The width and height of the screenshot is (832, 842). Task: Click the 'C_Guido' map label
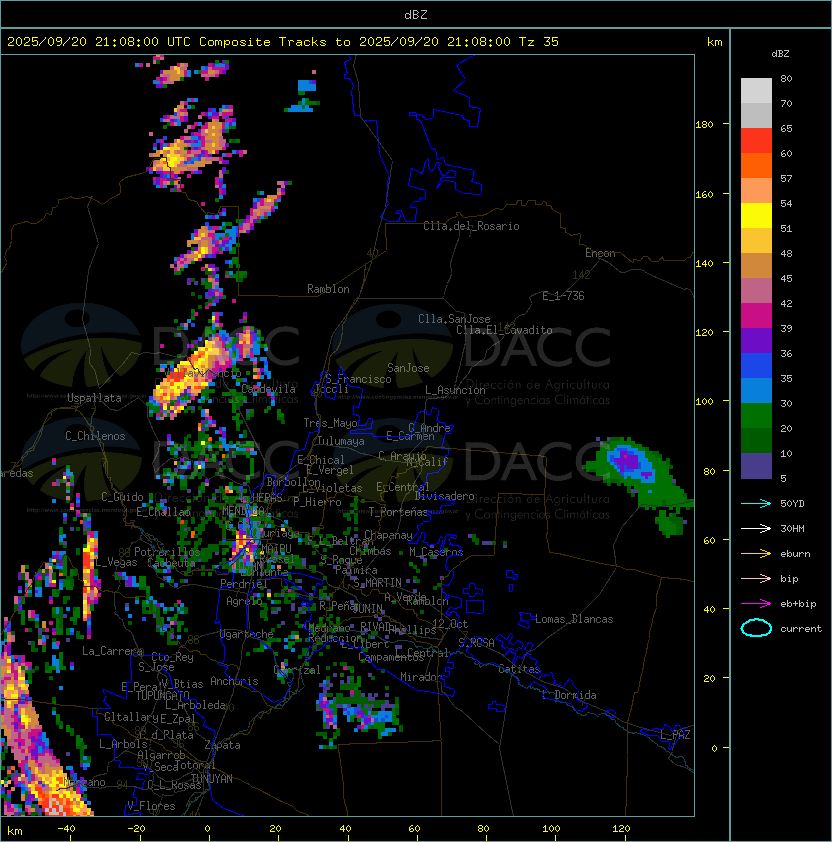pyautogui.click(x=122, y=497)
